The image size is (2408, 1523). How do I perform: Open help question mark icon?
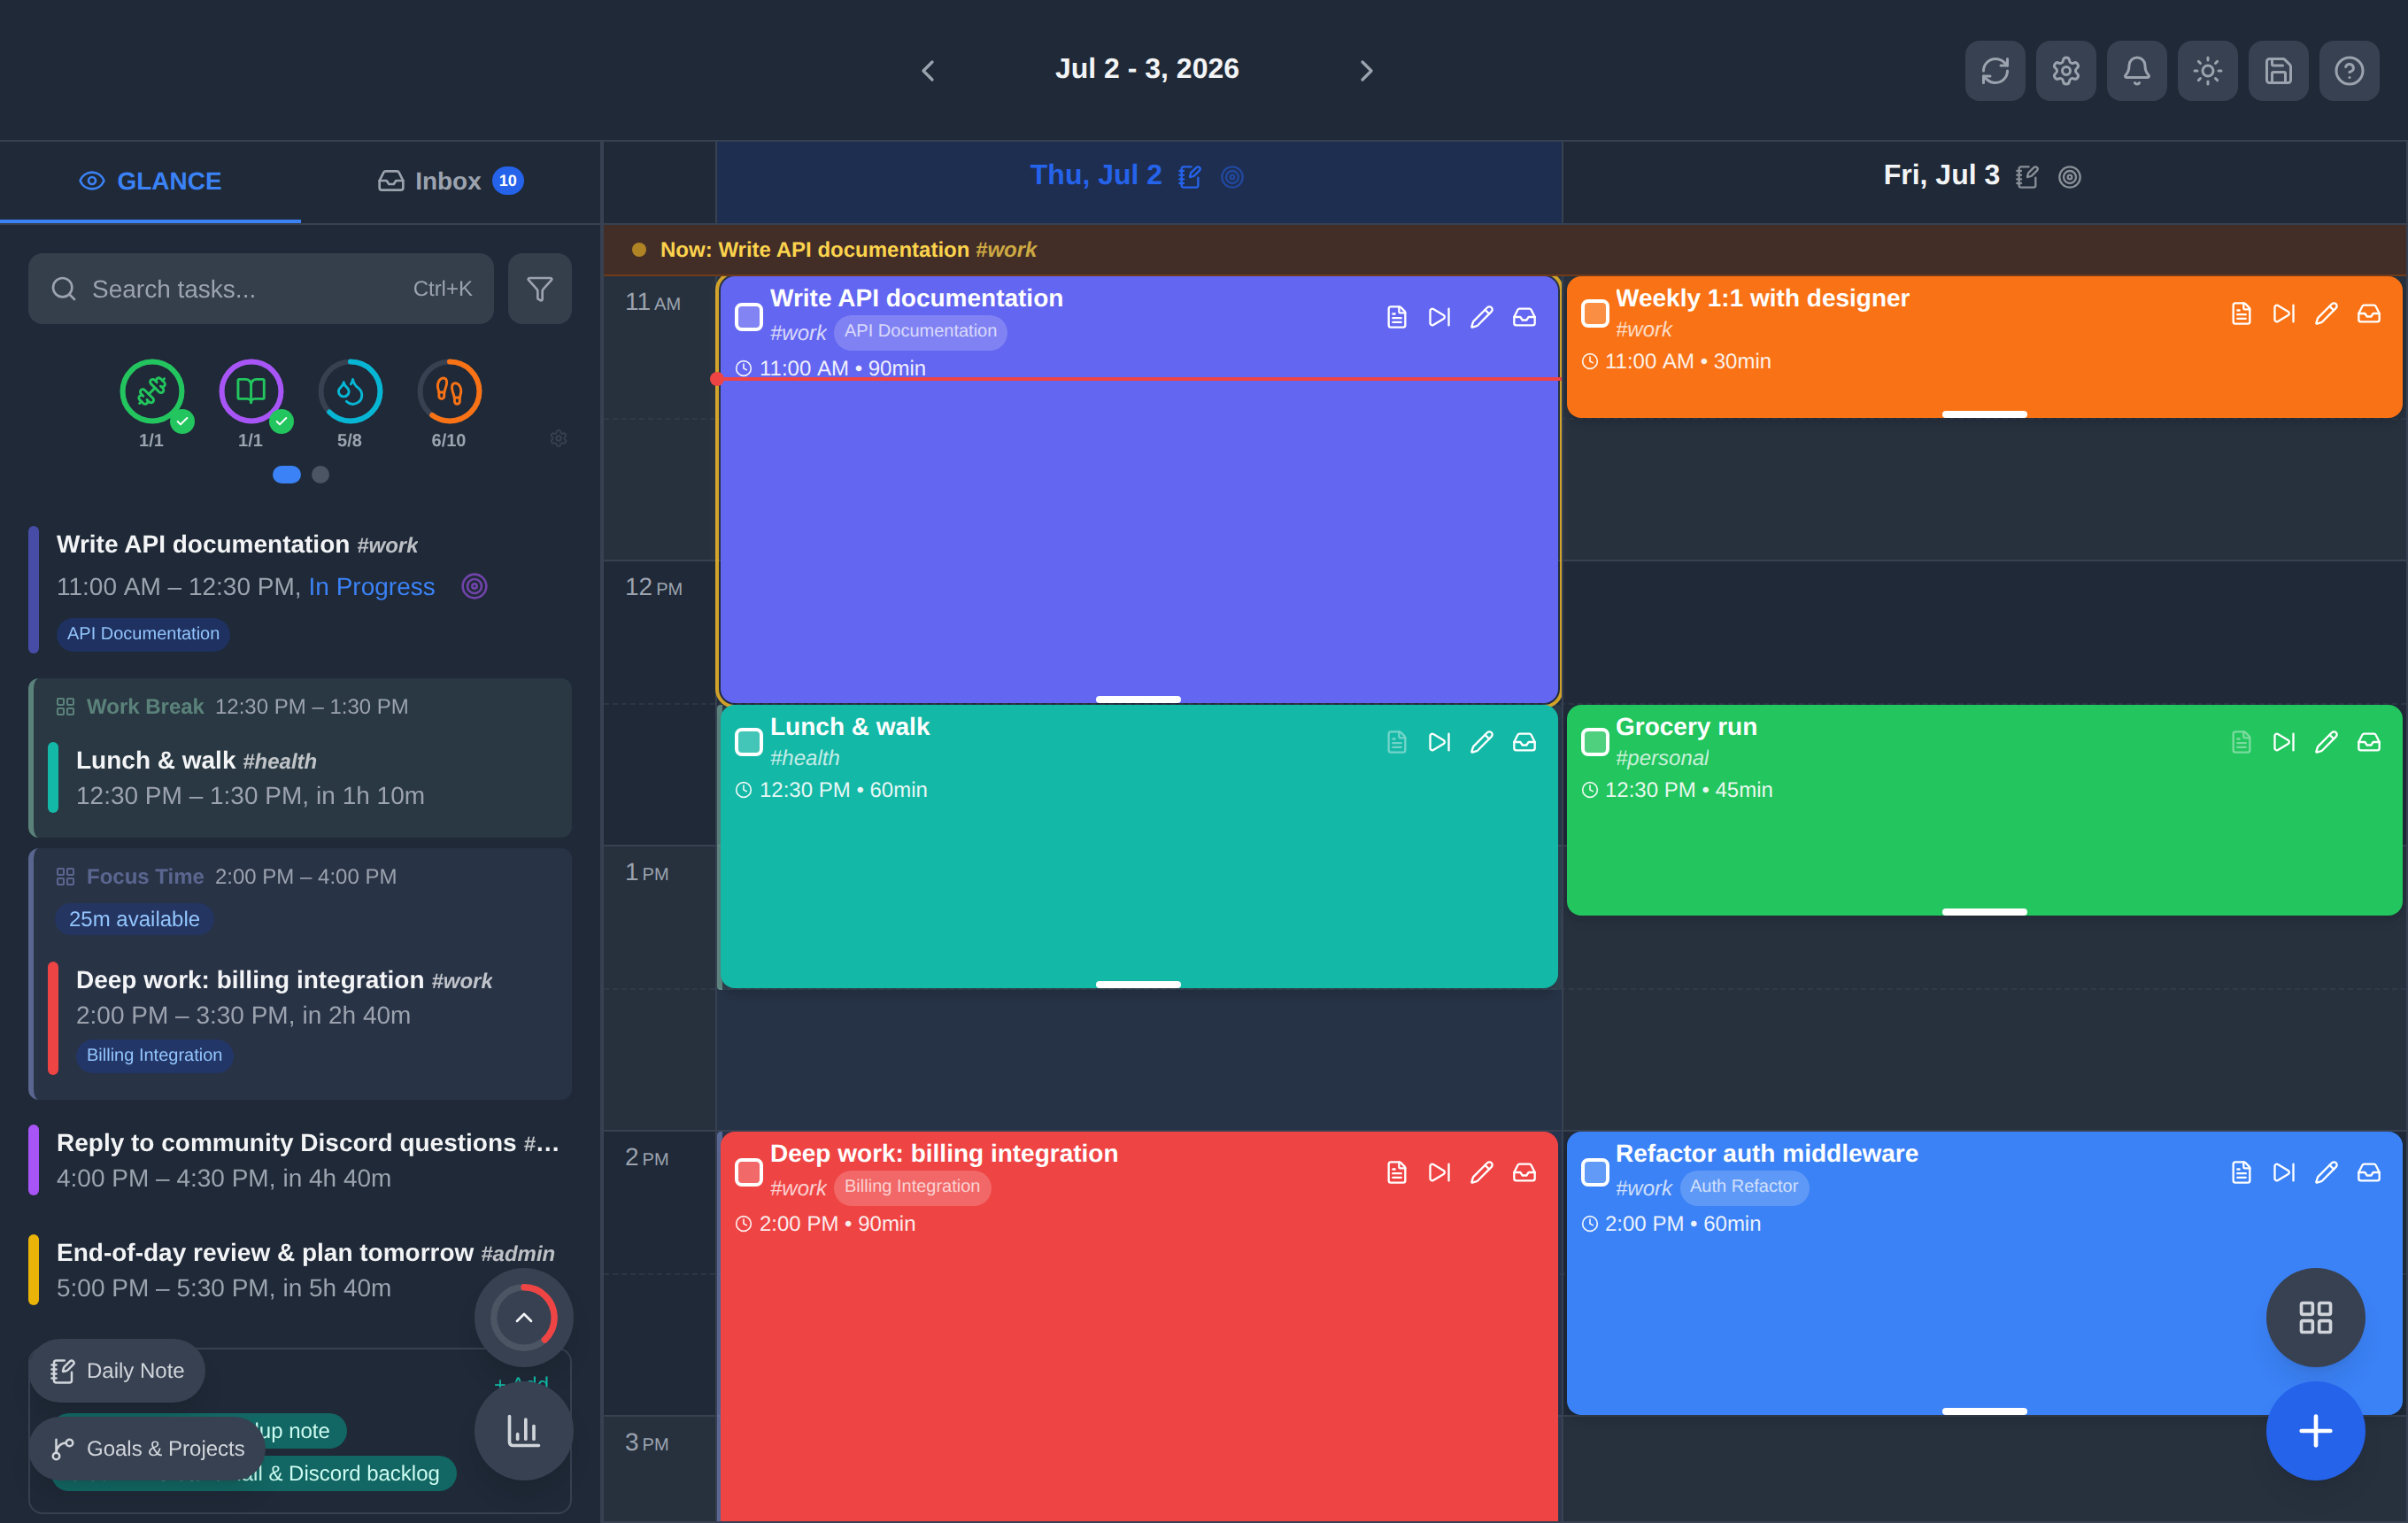(x=2350, y=70)
